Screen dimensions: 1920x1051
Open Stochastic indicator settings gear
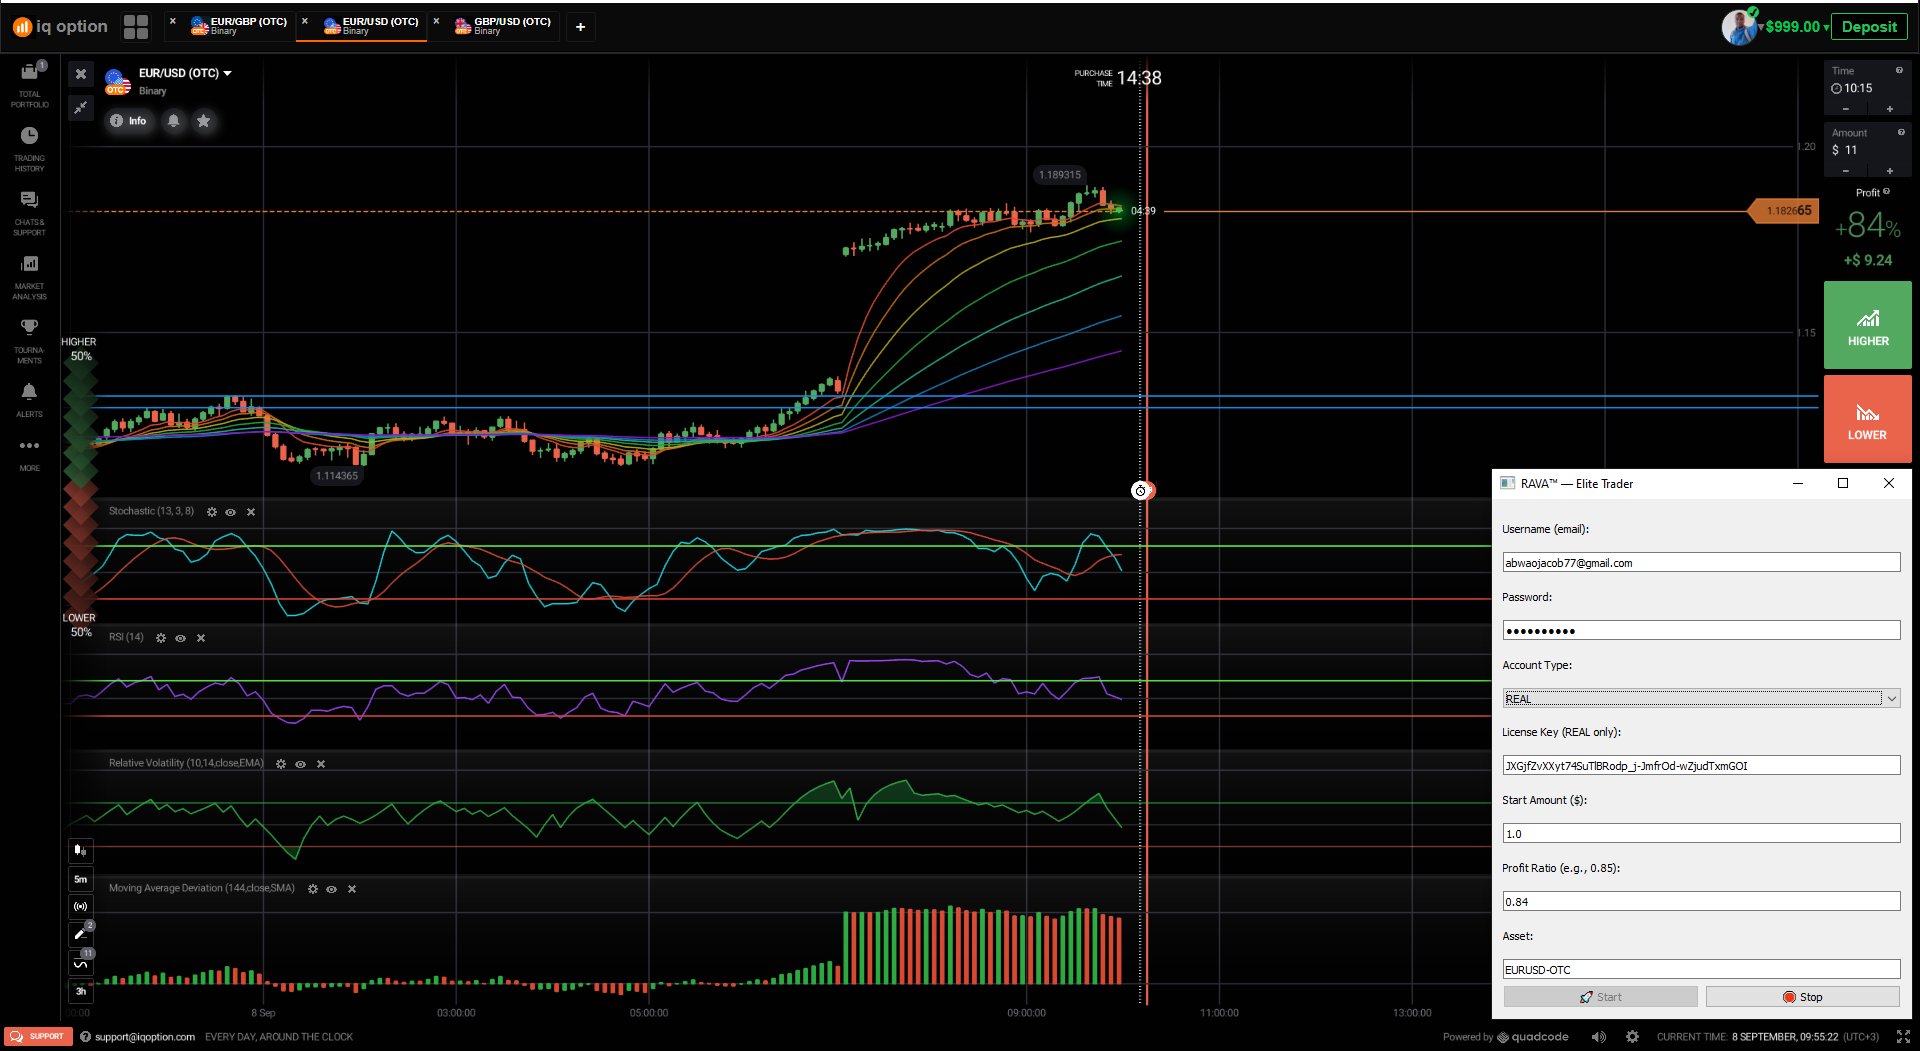212,512
